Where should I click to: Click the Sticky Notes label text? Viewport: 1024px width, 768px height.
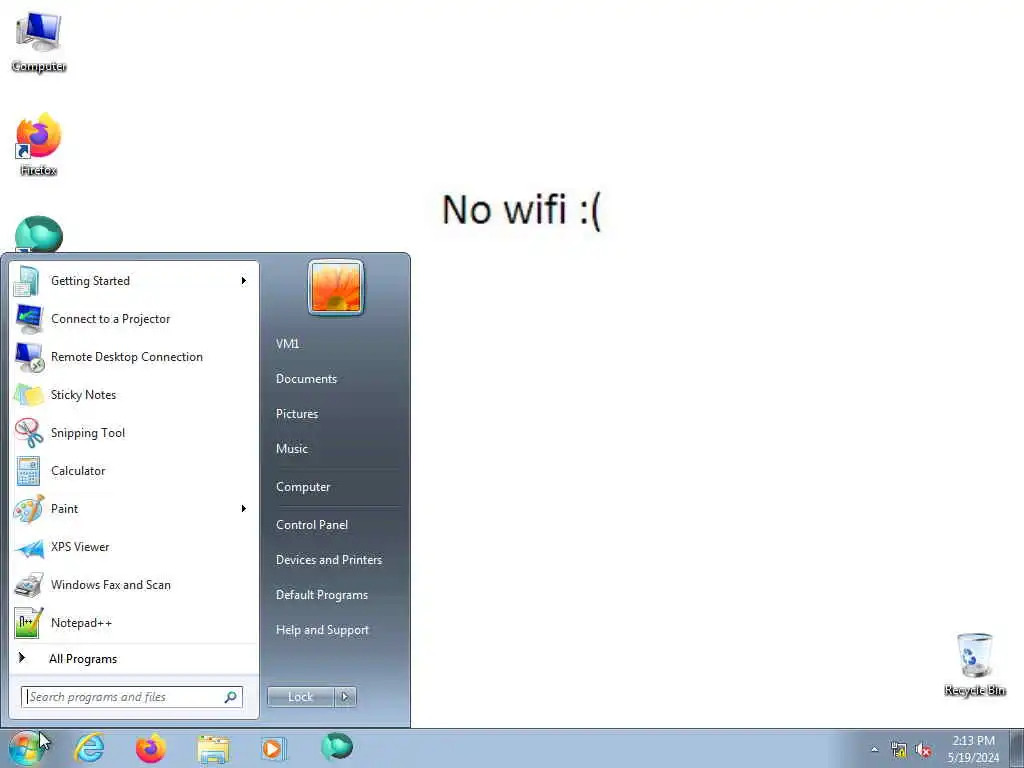pos(84,395)
